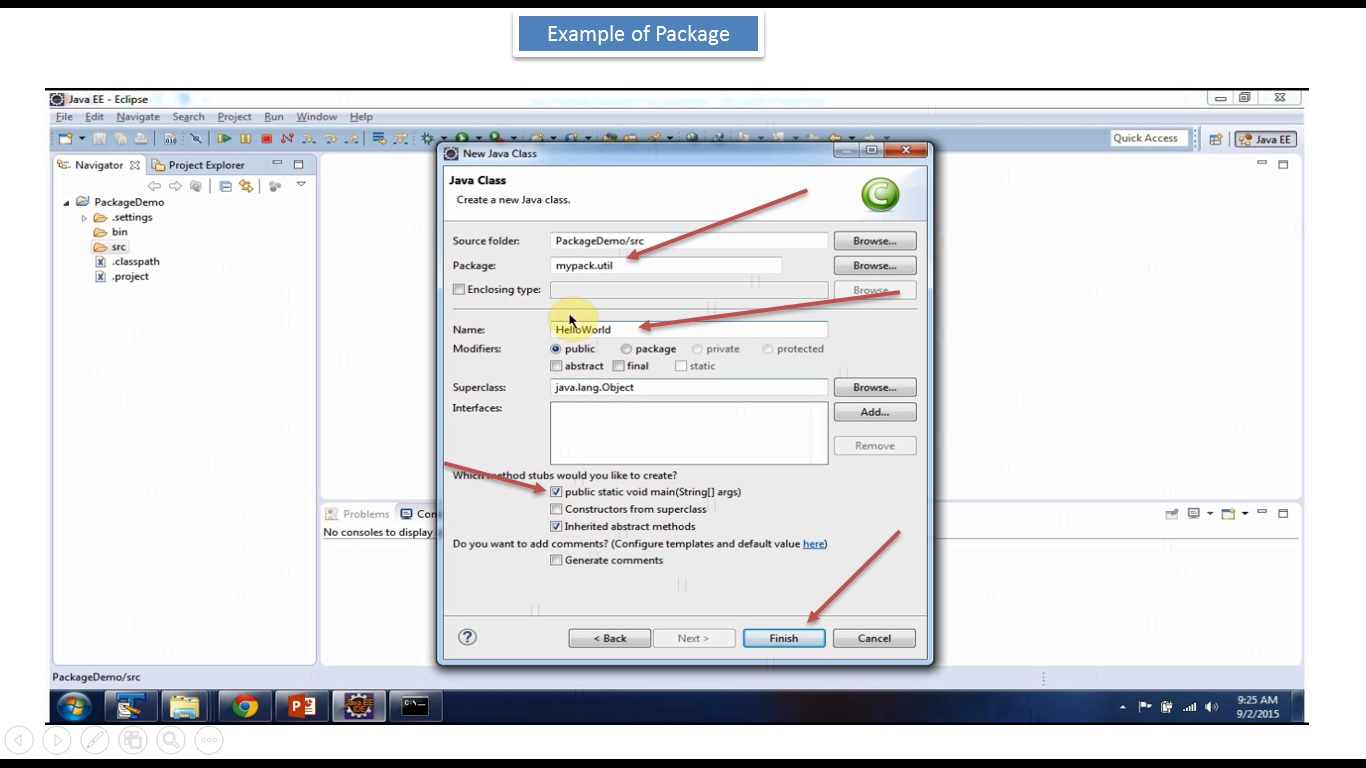Click Navigator Back arrow icon

154,186
